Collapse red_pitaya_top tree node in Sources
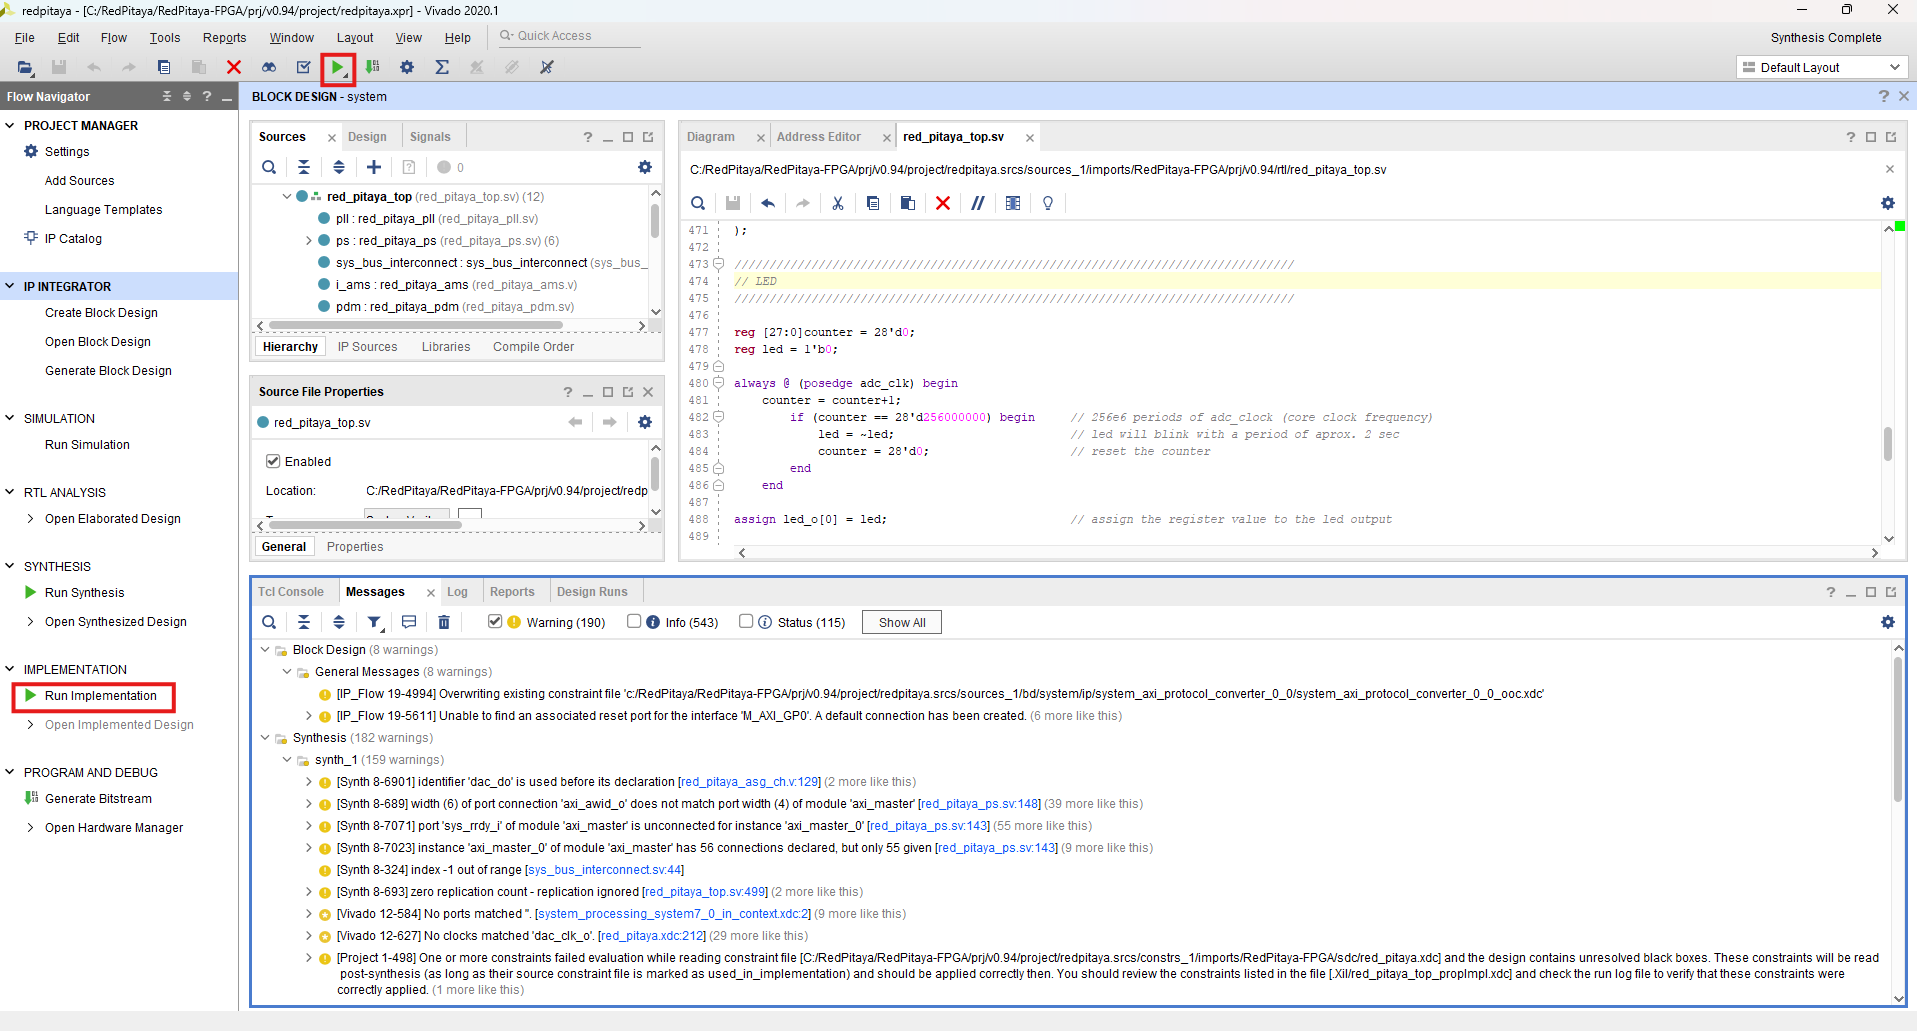The width and height of the screenshot is (1917, 1031). click(287, 196)
